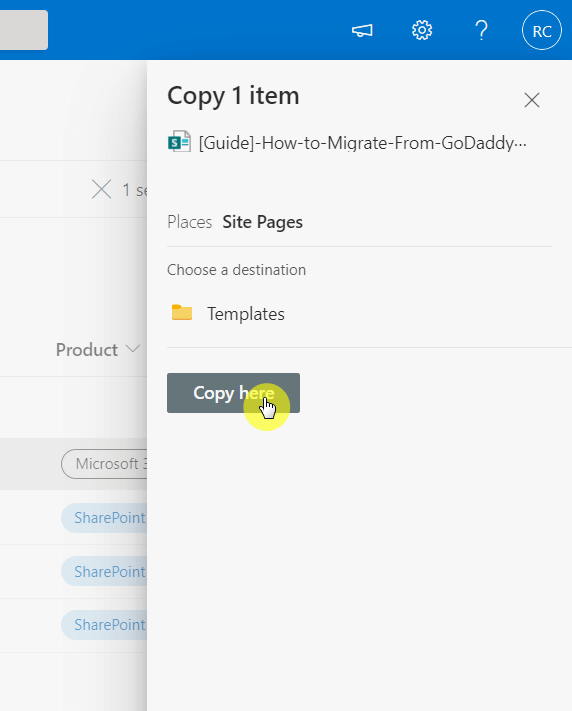Close the Copy 1 item panel
This screenshot has height=711, width=572.
click(532, 100)
